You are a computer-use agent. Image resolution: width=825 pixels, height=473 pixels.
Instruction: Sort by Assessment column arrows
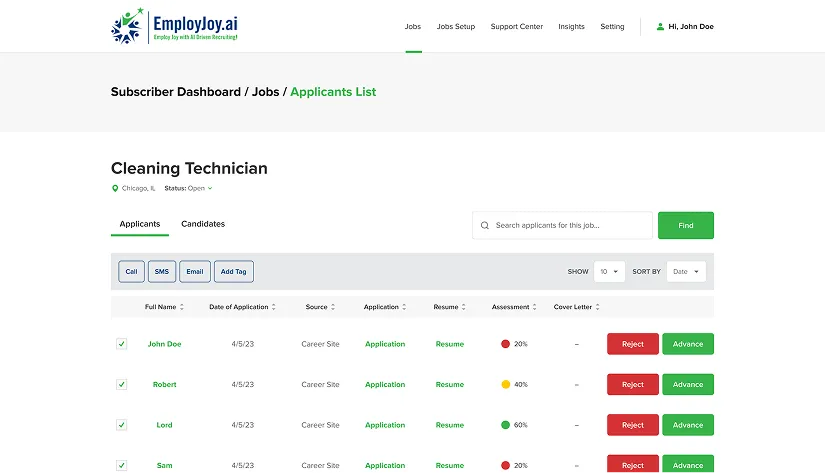(x=535, y=307)
